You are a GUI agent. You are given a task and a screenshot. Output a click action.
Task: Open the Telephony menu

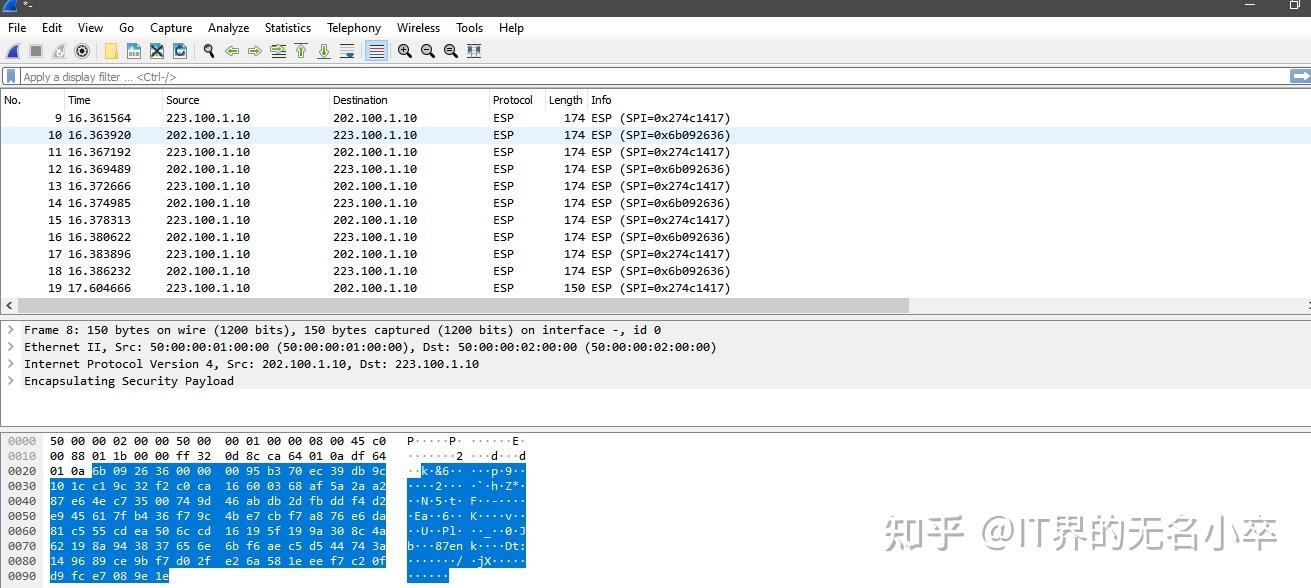(x=354, y=28)
